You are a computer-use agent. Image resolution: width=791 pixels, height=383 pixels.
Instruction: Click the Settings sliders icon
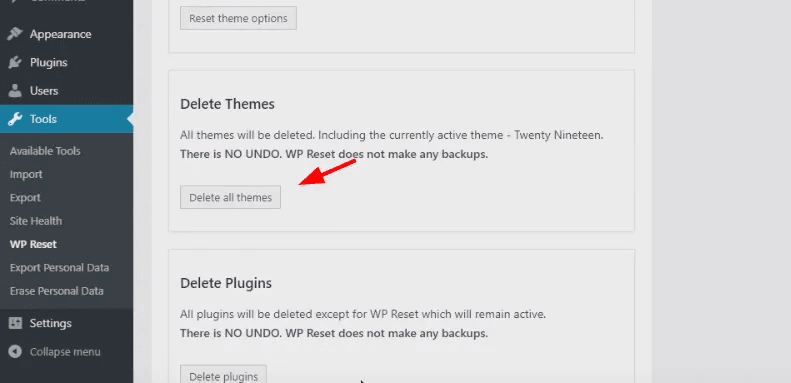tap(16, 323)
